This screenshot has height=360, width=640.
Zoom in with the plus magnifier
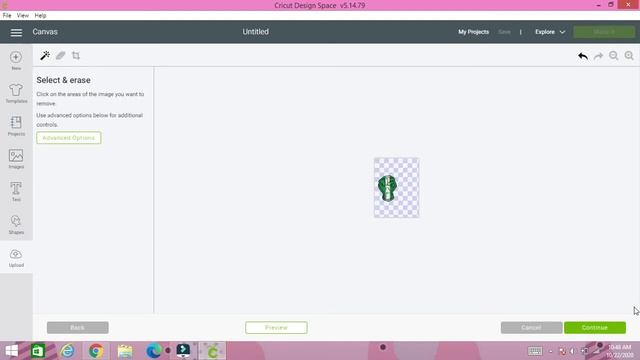tap(629, 56)
